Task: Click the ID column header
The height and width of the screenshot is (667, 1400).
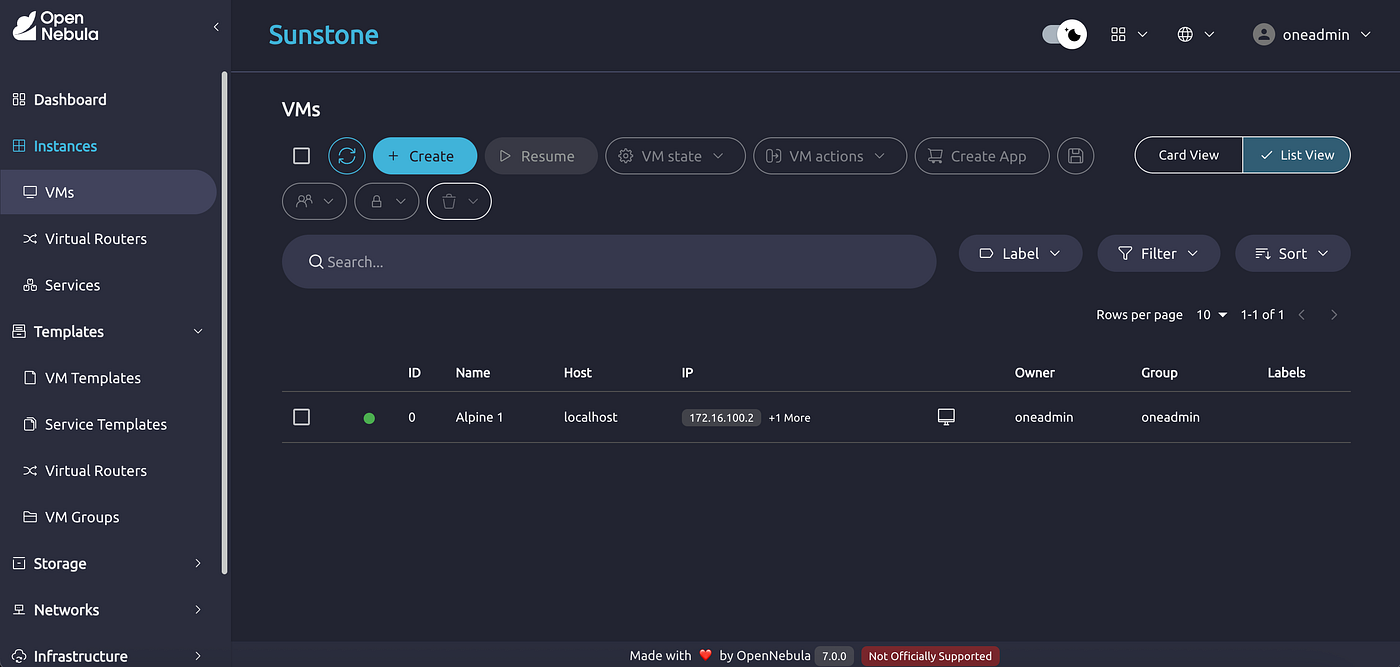Action: (x=414, y=372)
